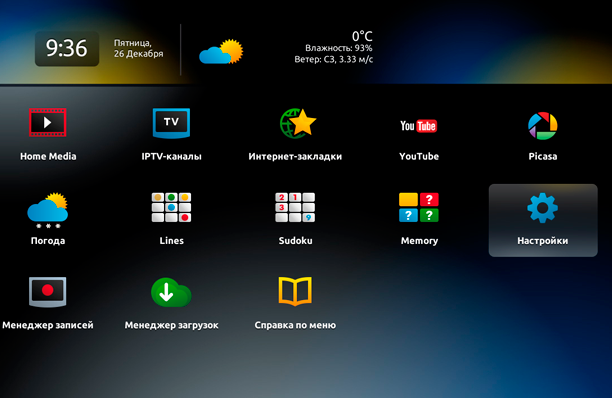This screenshot has height=398, width=612.
Task: Launch the YouTube app icon
Action: [x=418, y=126]
